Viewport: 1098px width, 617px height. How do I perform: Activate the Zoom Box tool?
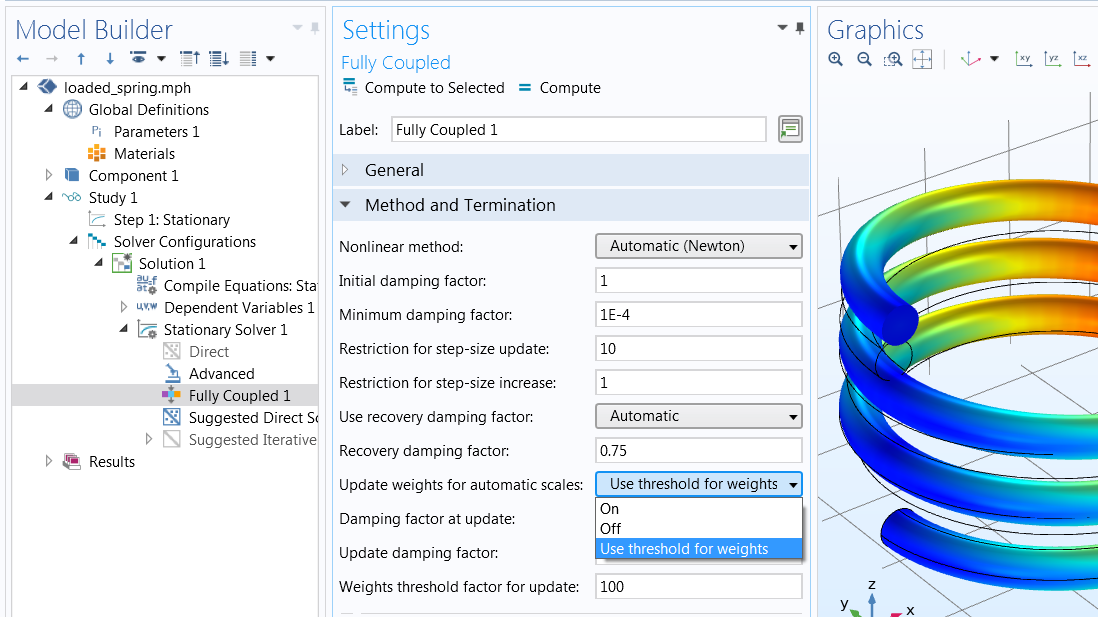click(x=894, y=60)
